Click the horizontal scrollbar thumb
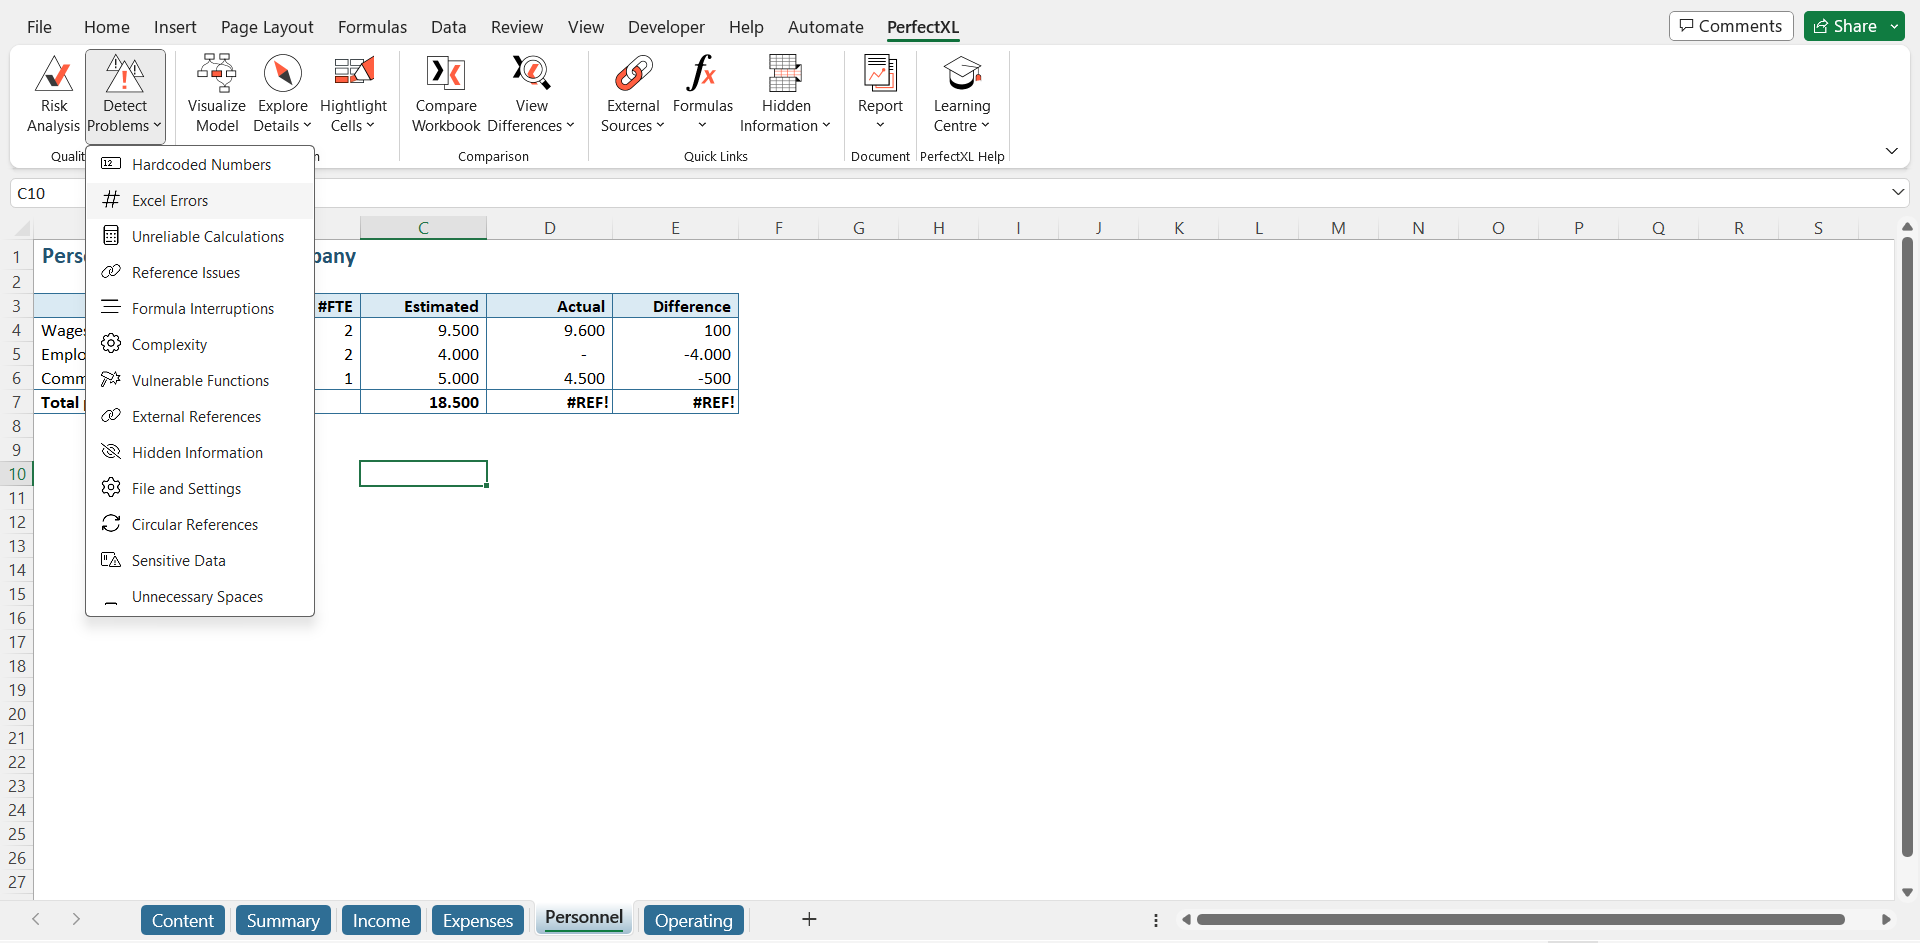 pyautogui.click(x=1520, y=919)
